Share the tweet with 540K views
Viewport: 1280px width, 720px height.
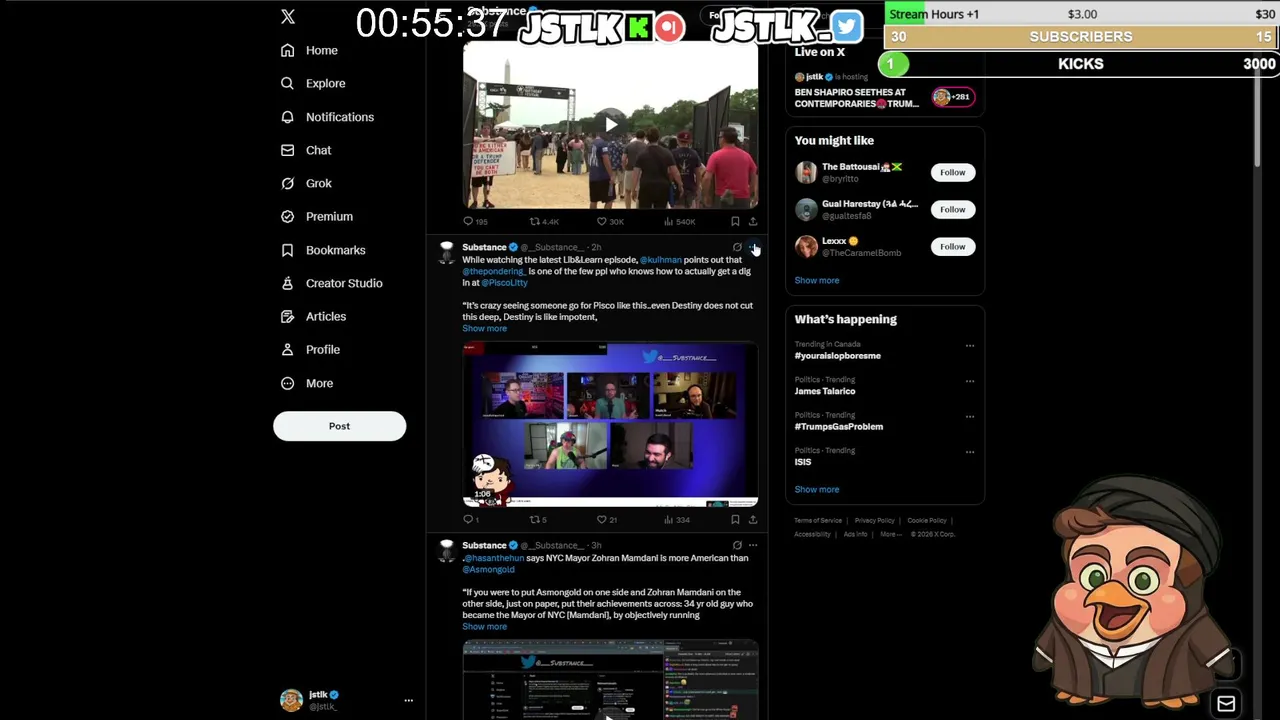pyautogui.click(x=753, y=221)
